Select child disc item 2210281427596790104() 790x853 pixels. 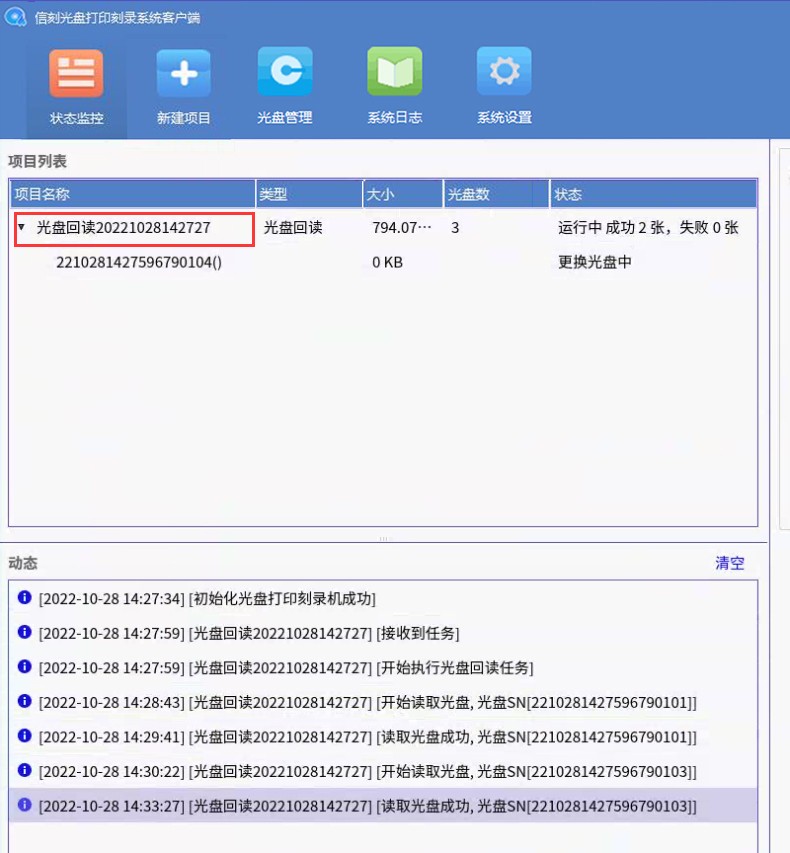tap(138, 262)
